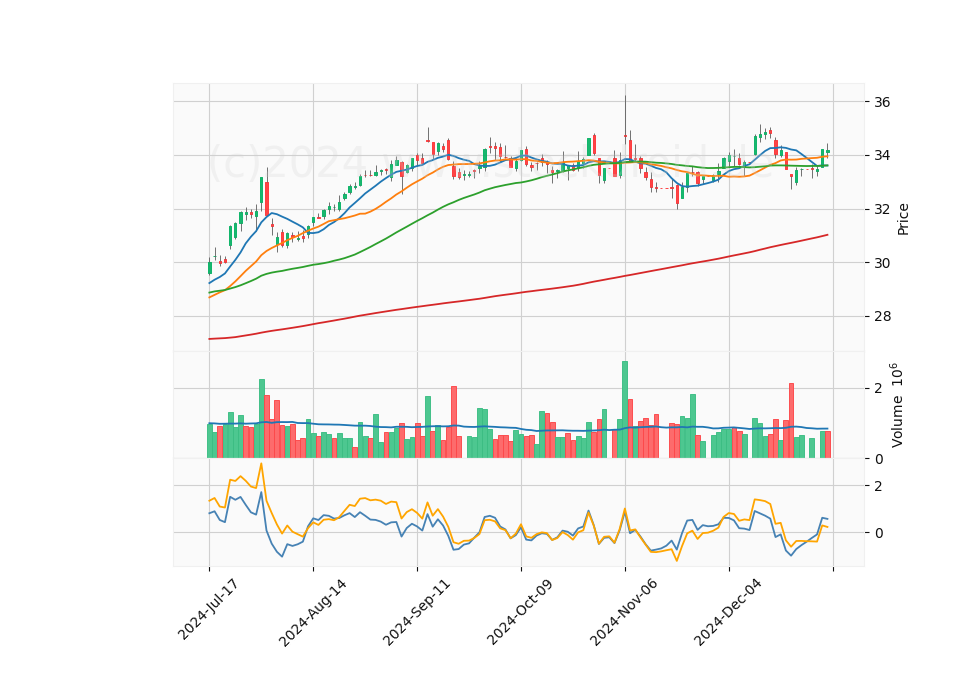Click the 36 price axis tick

[882, 102]
